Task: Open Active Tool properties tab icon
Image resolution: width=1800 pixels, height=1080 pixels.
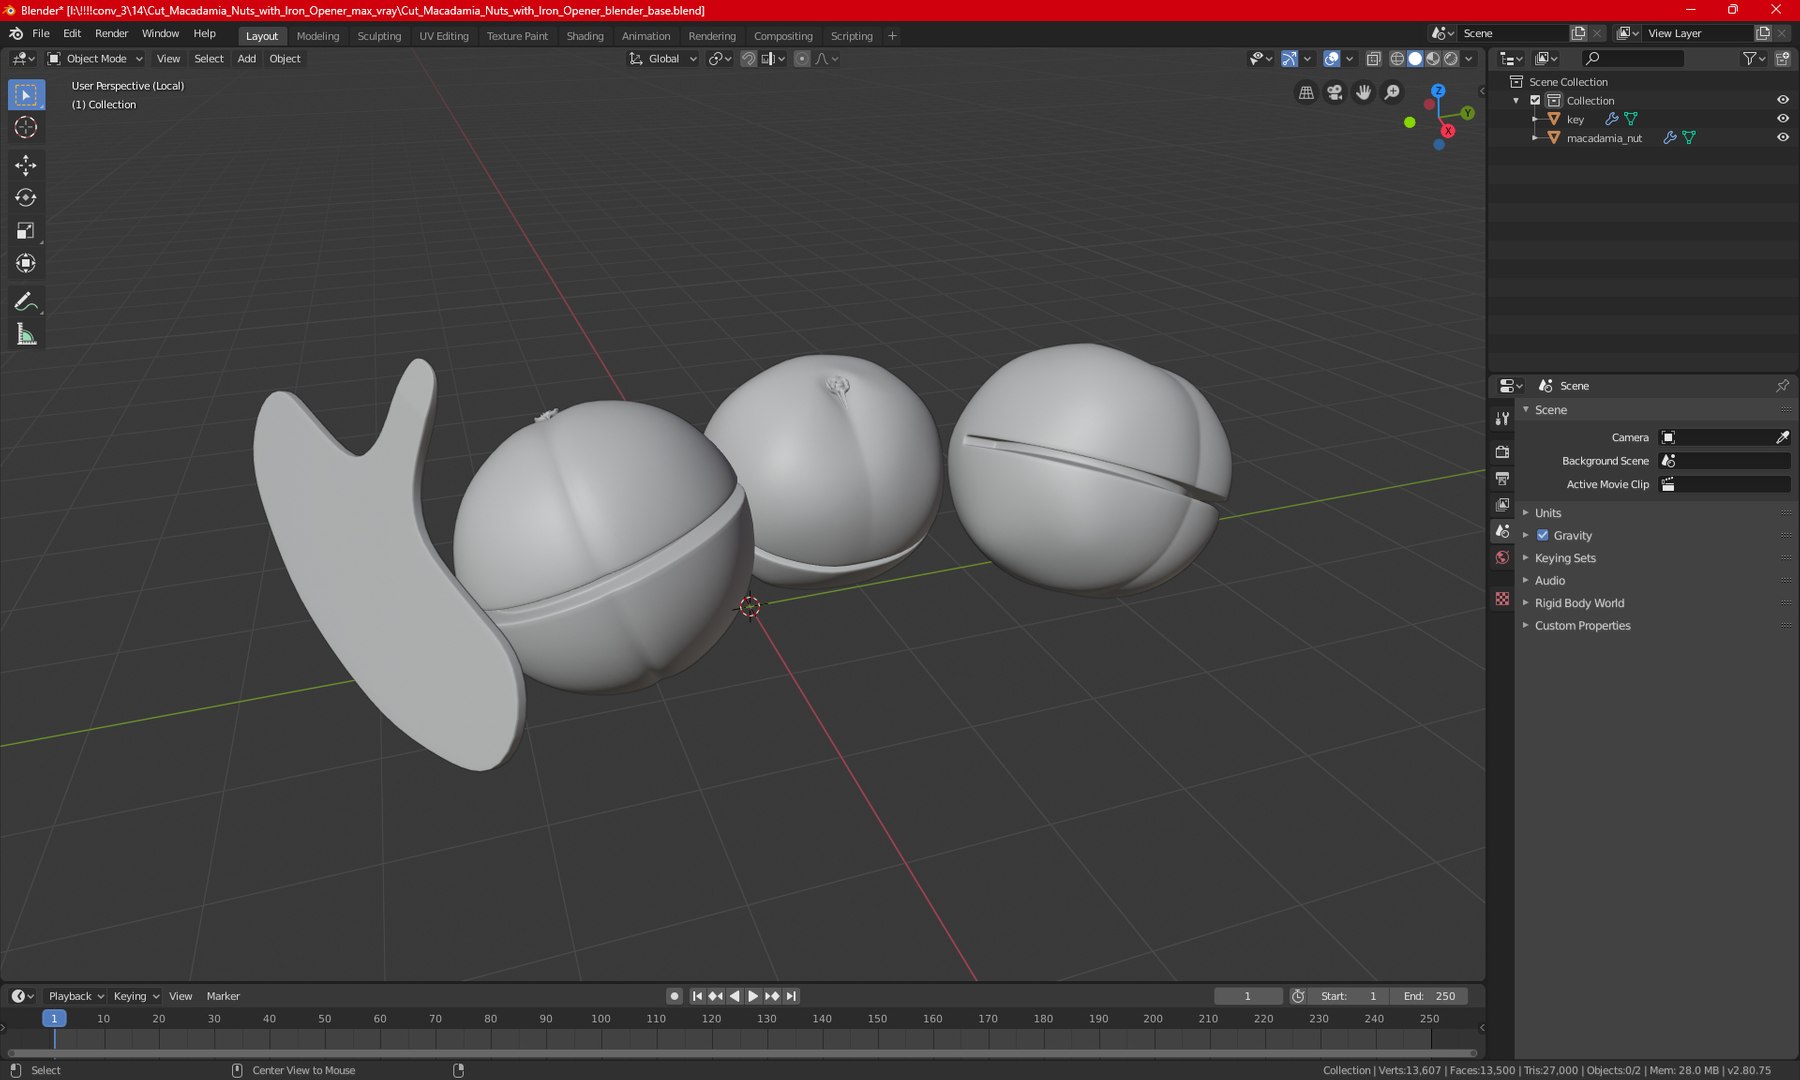Action: tap(1502, 418)
